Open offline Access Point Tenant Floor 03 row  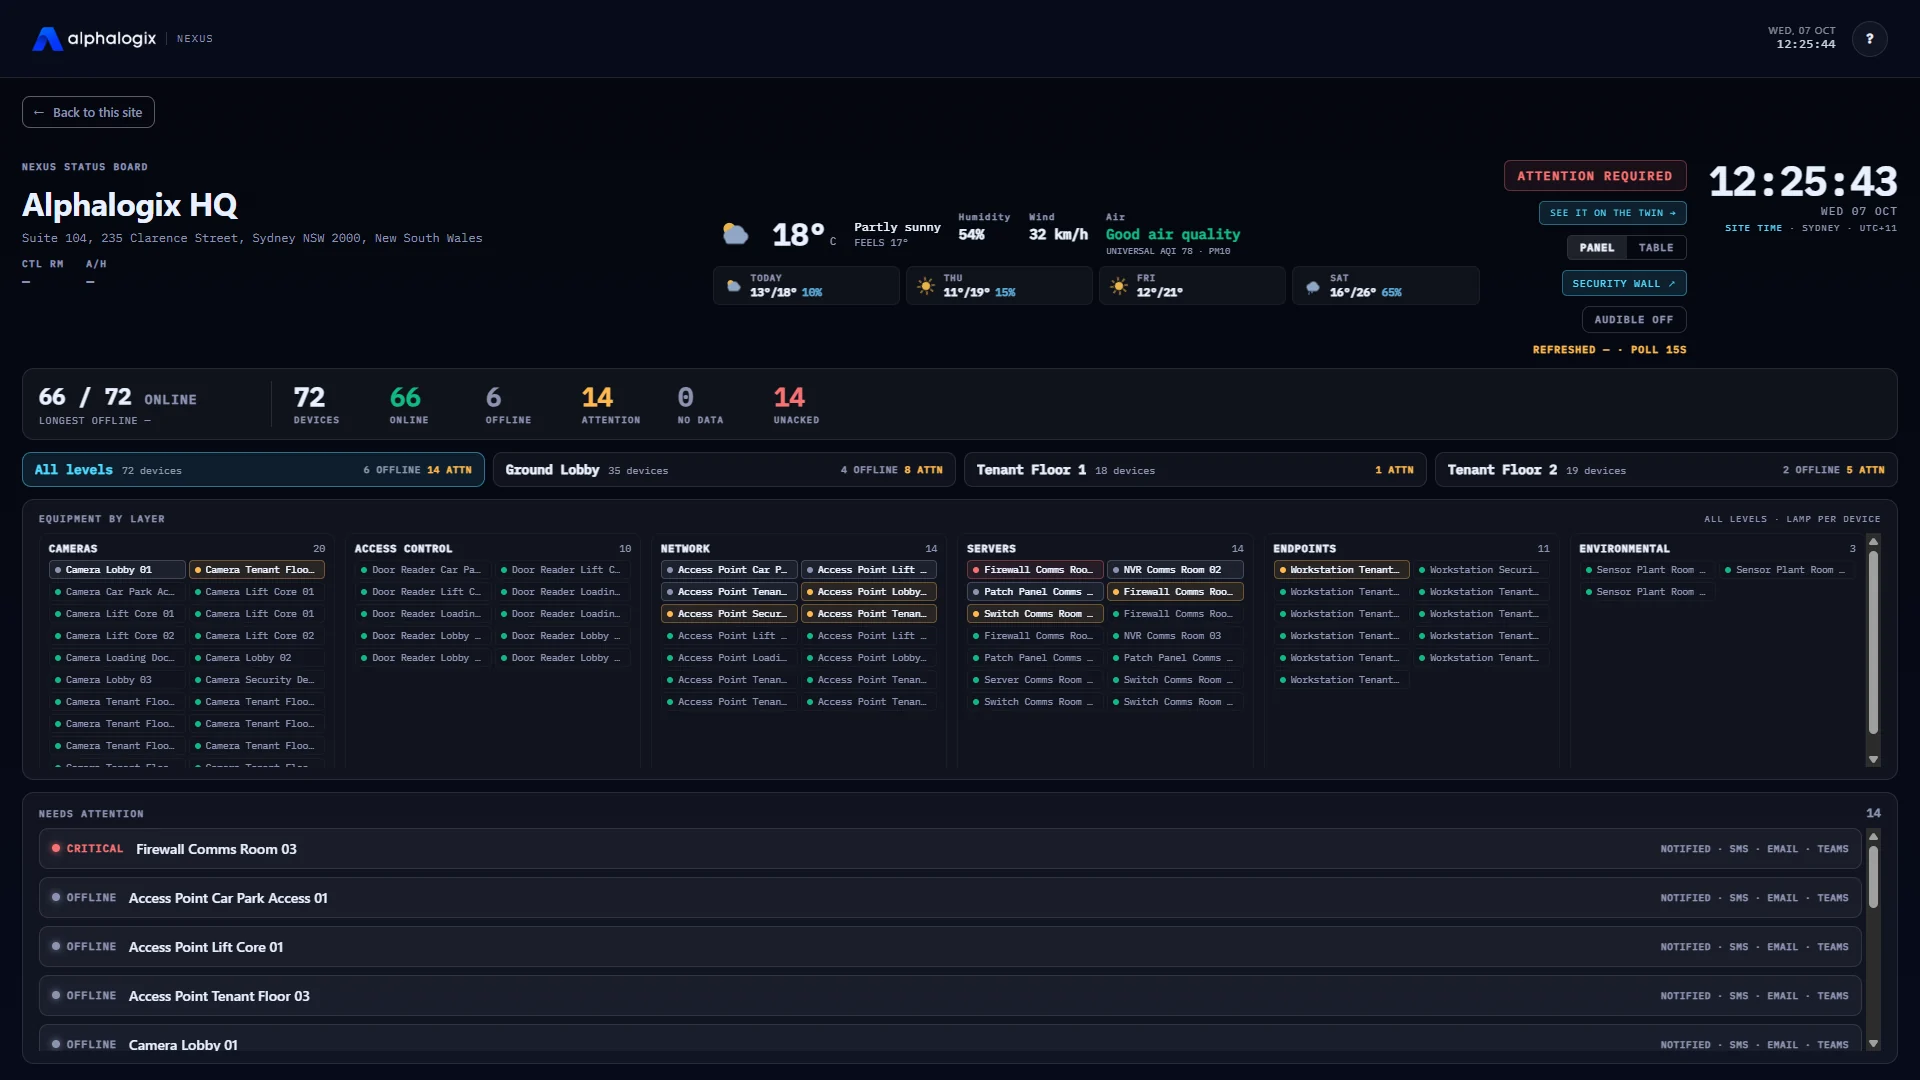click(x=950, y=996)
